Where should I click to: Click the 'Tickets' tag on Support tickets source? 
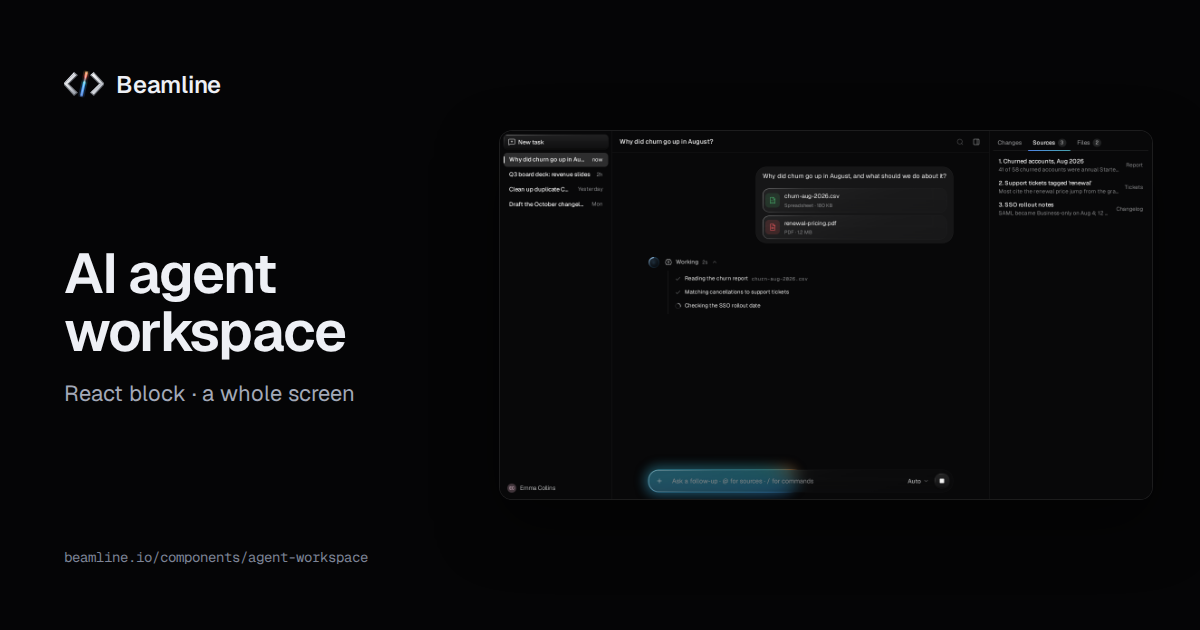click(x=1134, y=187)
